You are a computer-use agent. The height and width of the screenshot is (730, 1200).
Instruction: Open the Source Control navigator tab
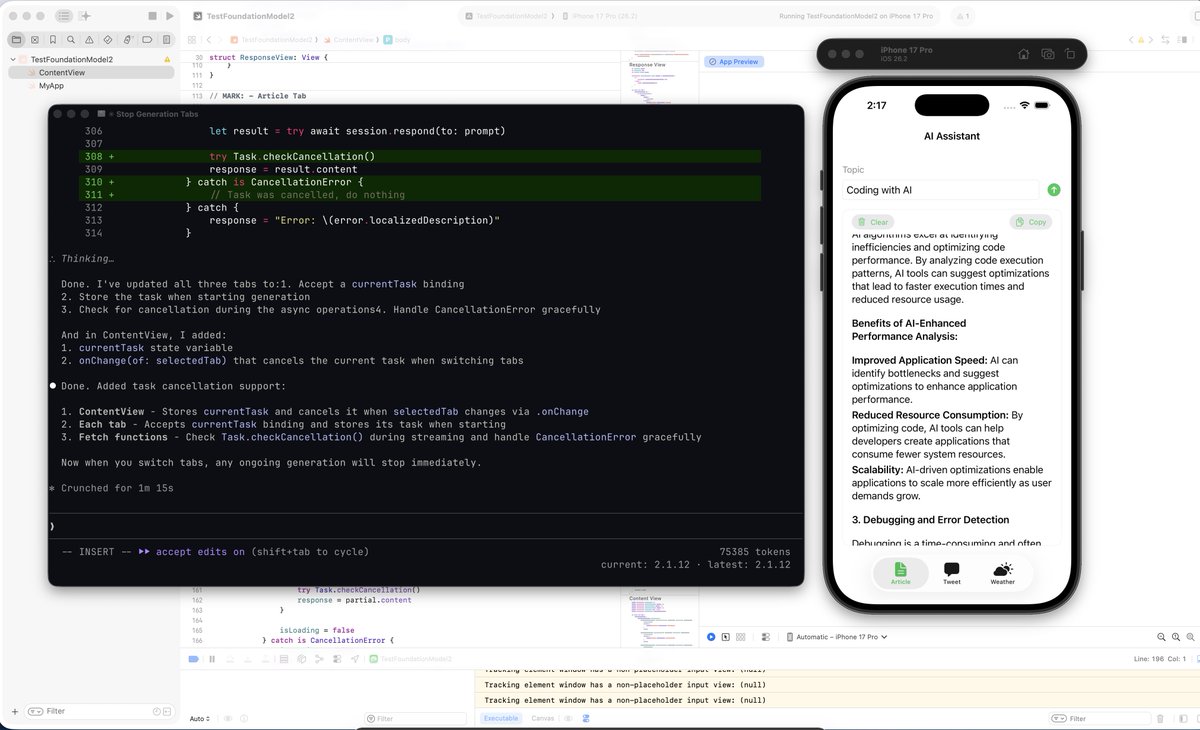pos(34,40)
